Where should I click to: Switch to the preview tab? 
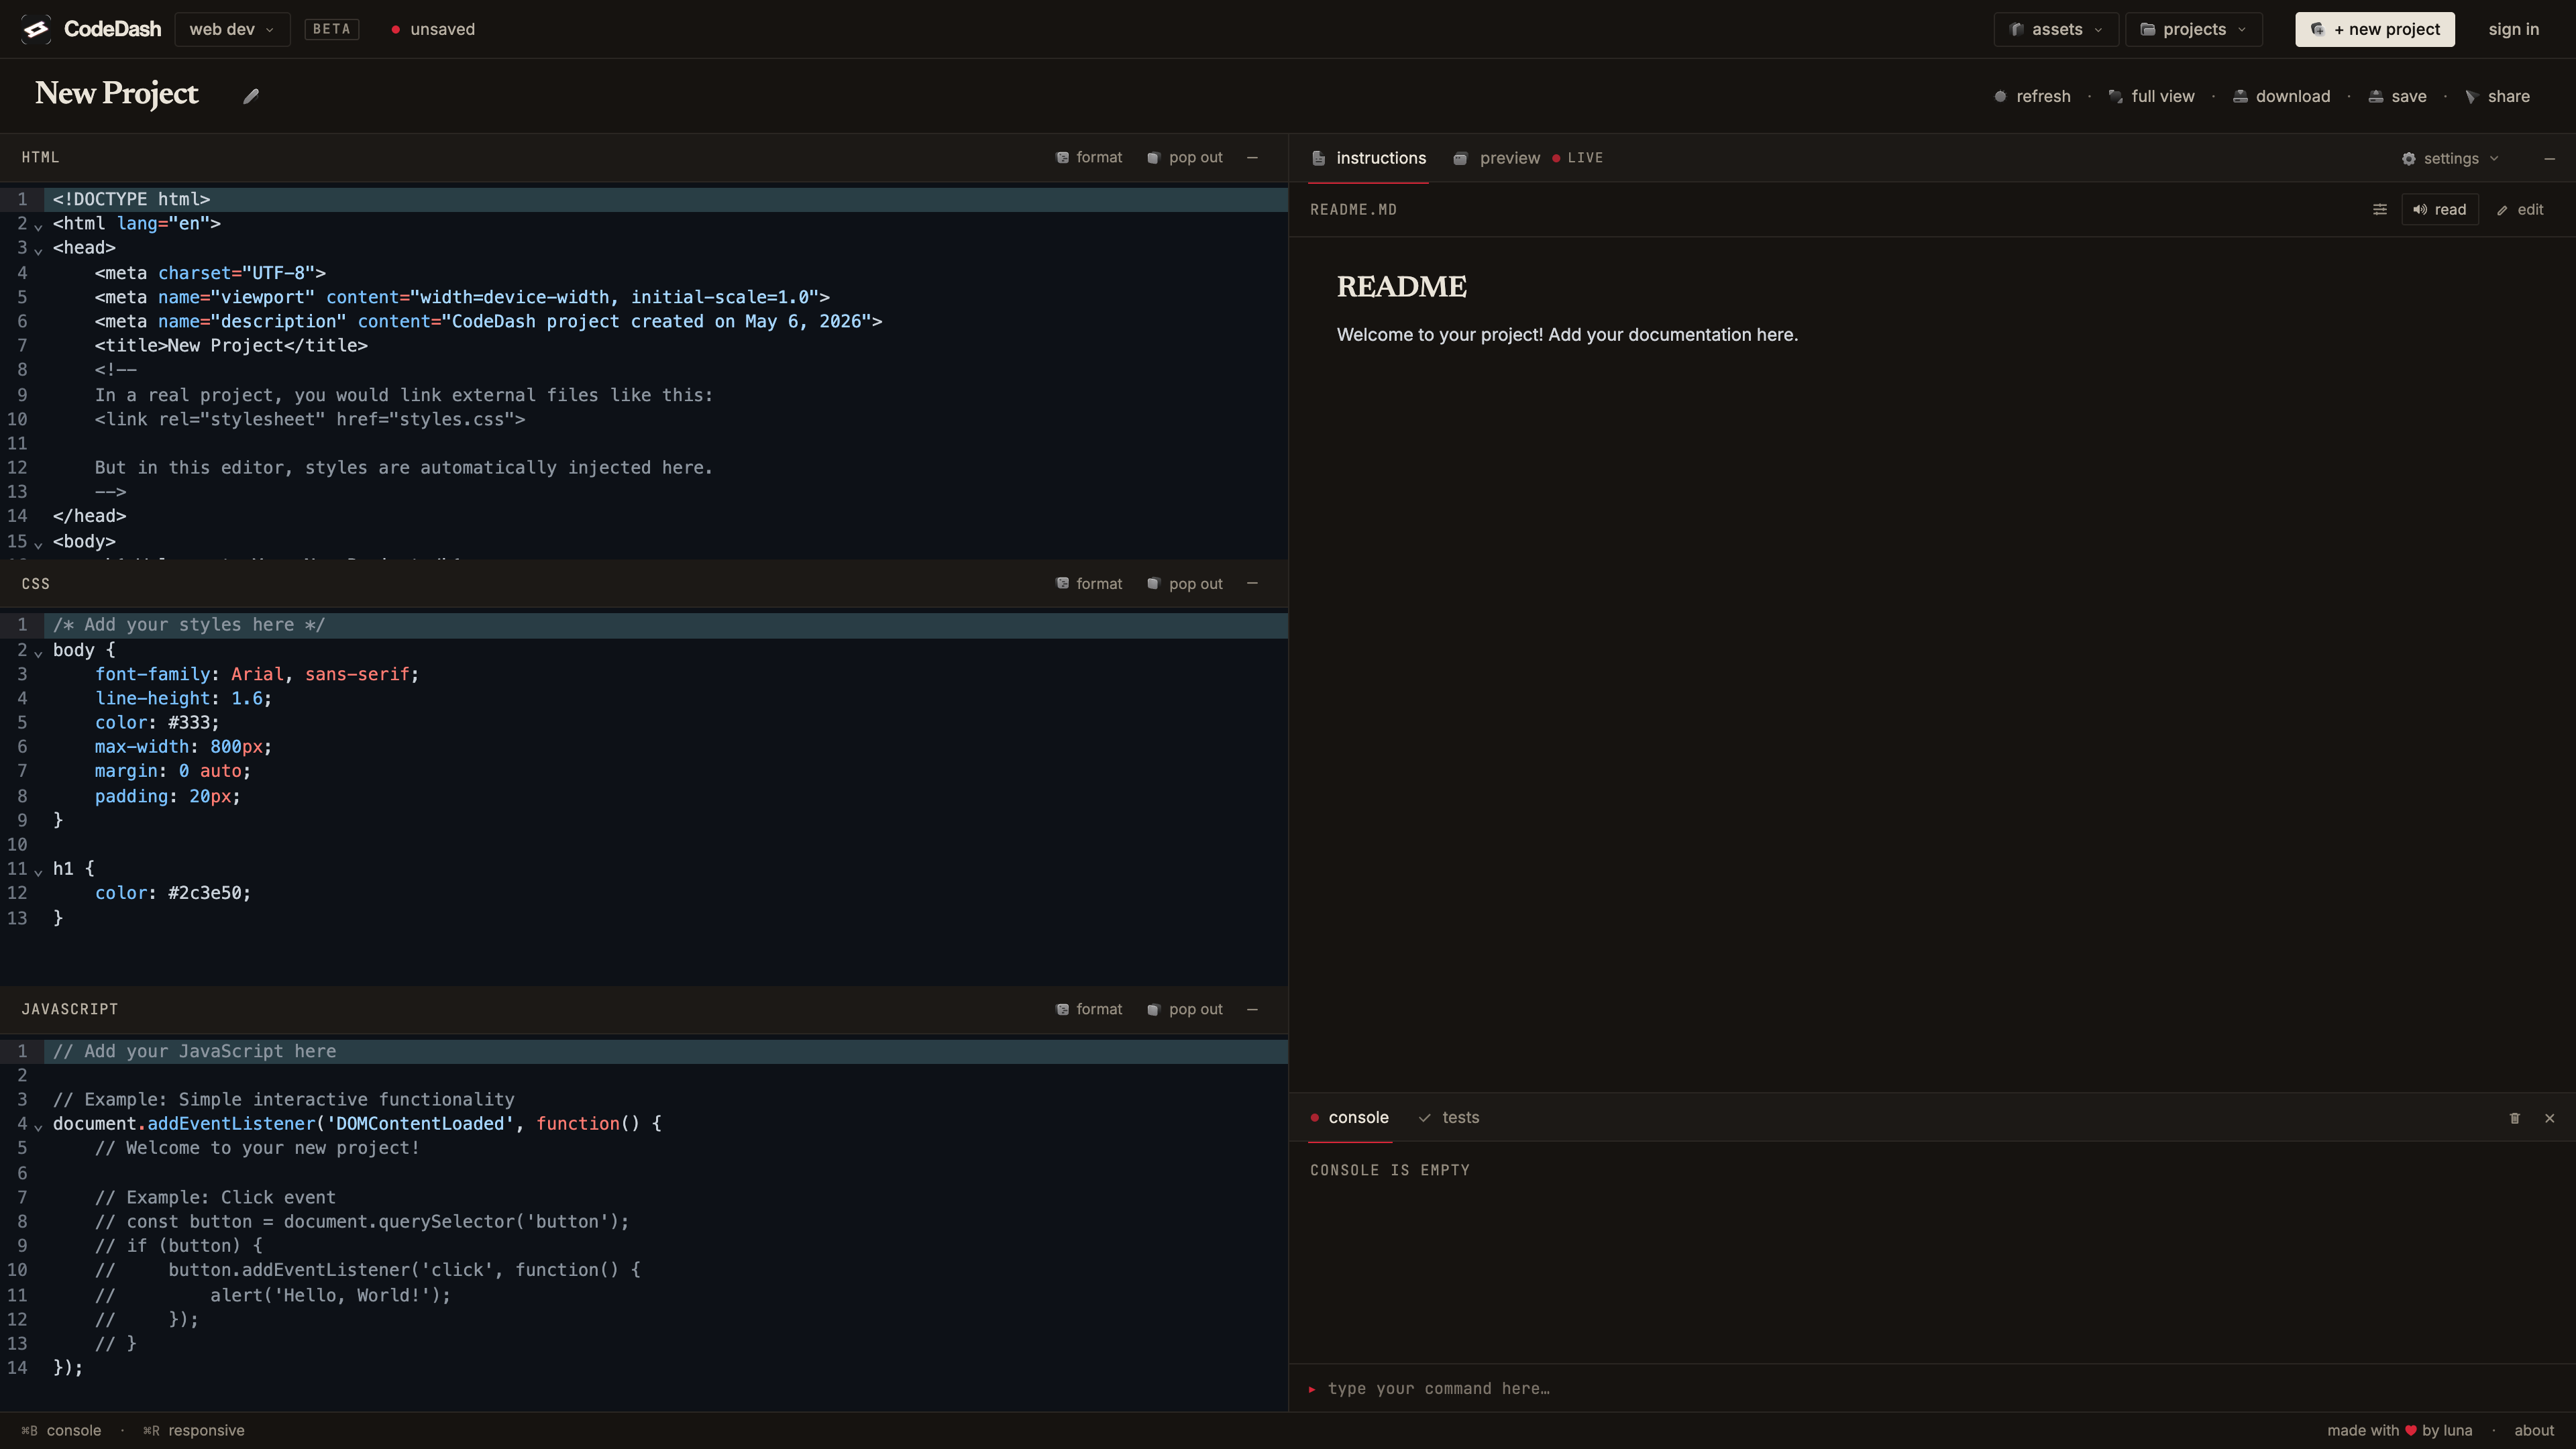click(1497, 158)
